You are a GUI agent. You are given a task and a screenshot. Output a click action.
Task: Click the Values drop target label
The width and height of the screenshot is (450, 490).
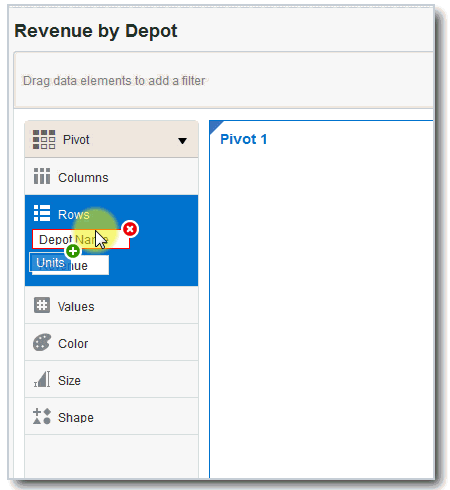[76, 307]
